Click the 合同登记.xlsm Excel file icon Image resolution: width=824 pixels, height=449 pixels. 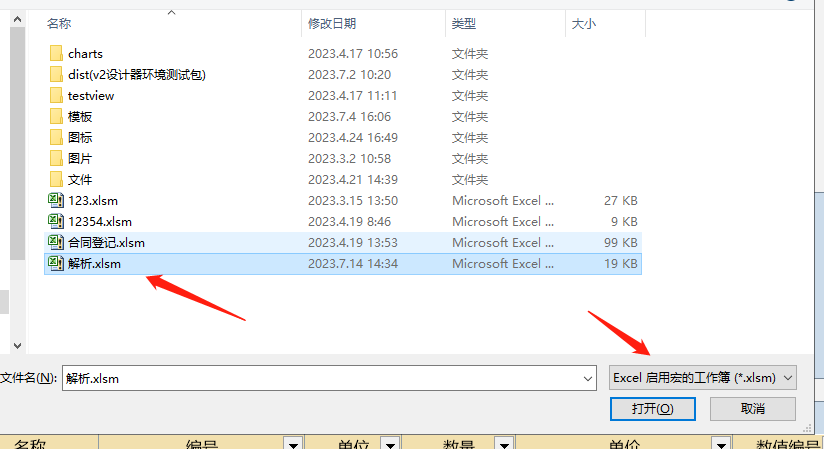56,242
